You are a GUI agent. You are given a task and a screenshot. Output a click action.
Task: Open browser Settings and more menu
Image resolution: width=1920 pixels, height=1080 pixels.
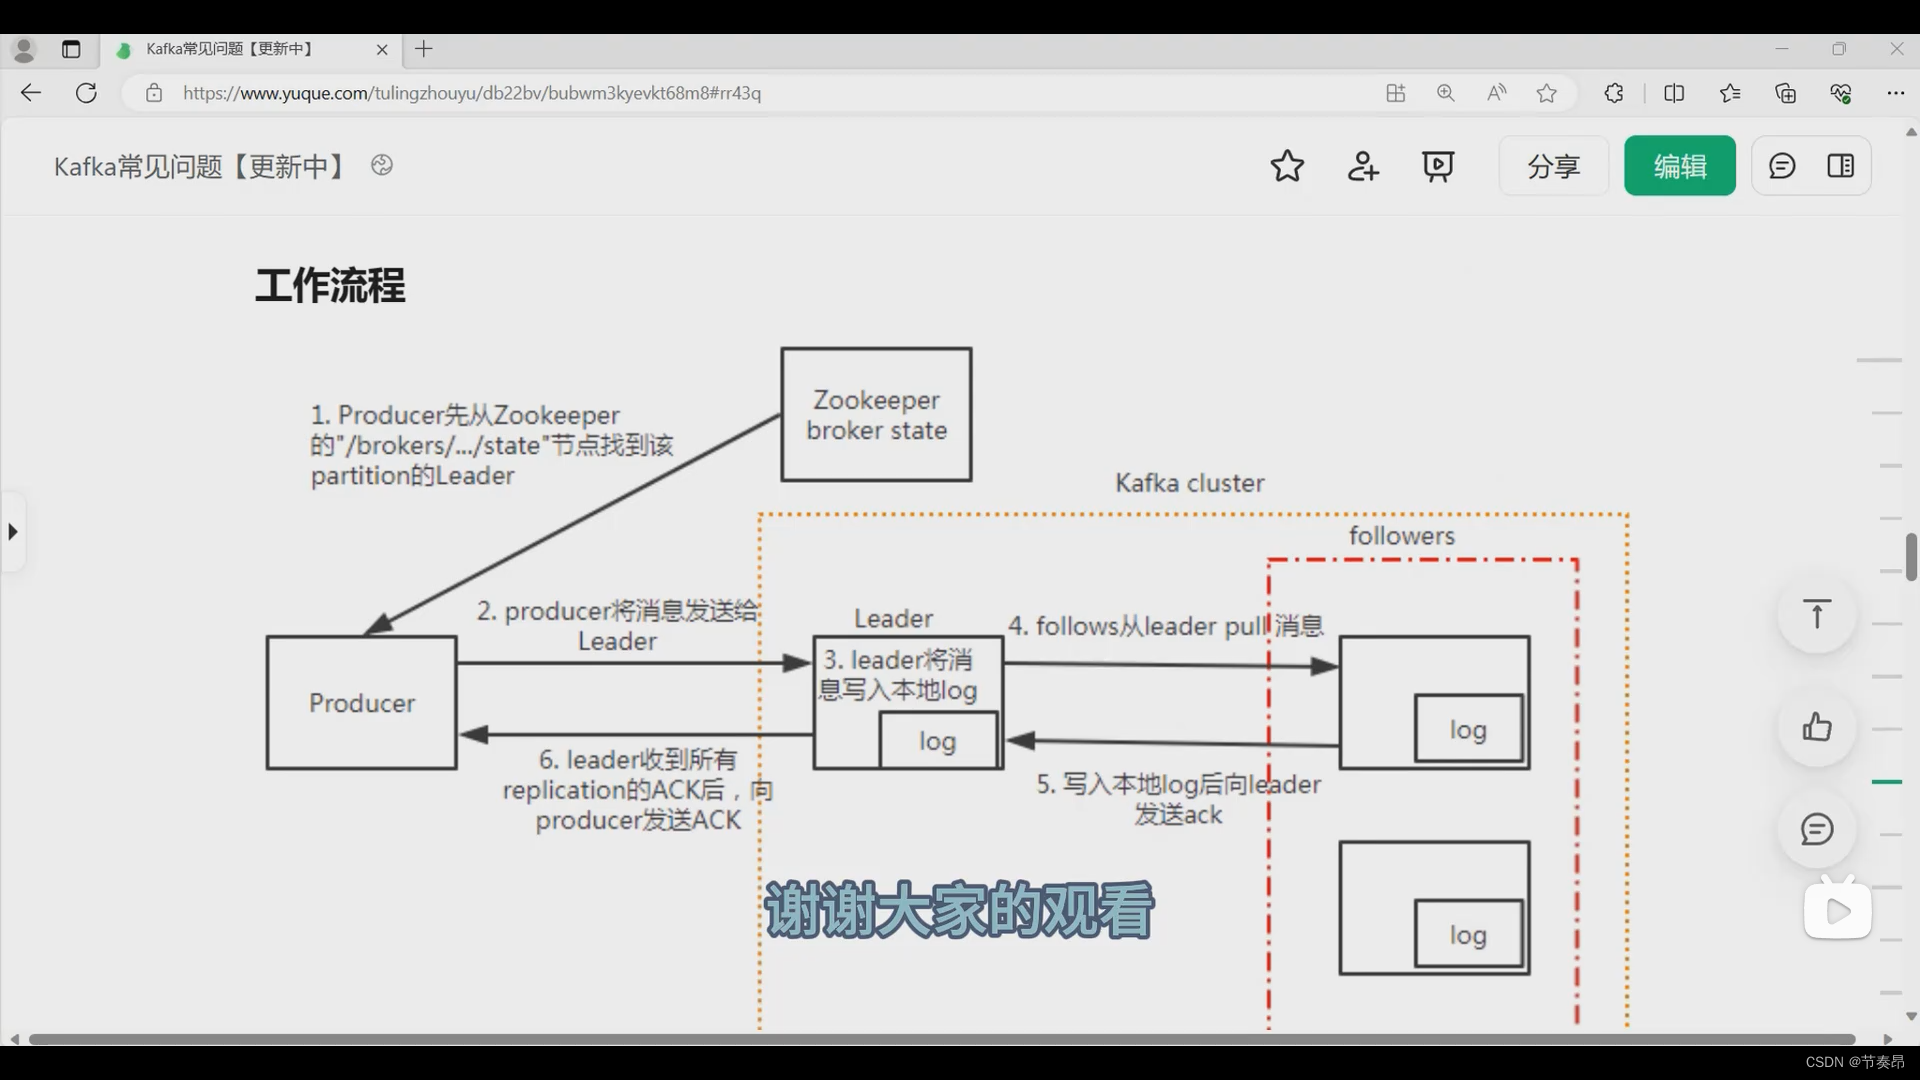click(x=1896, y=93)
